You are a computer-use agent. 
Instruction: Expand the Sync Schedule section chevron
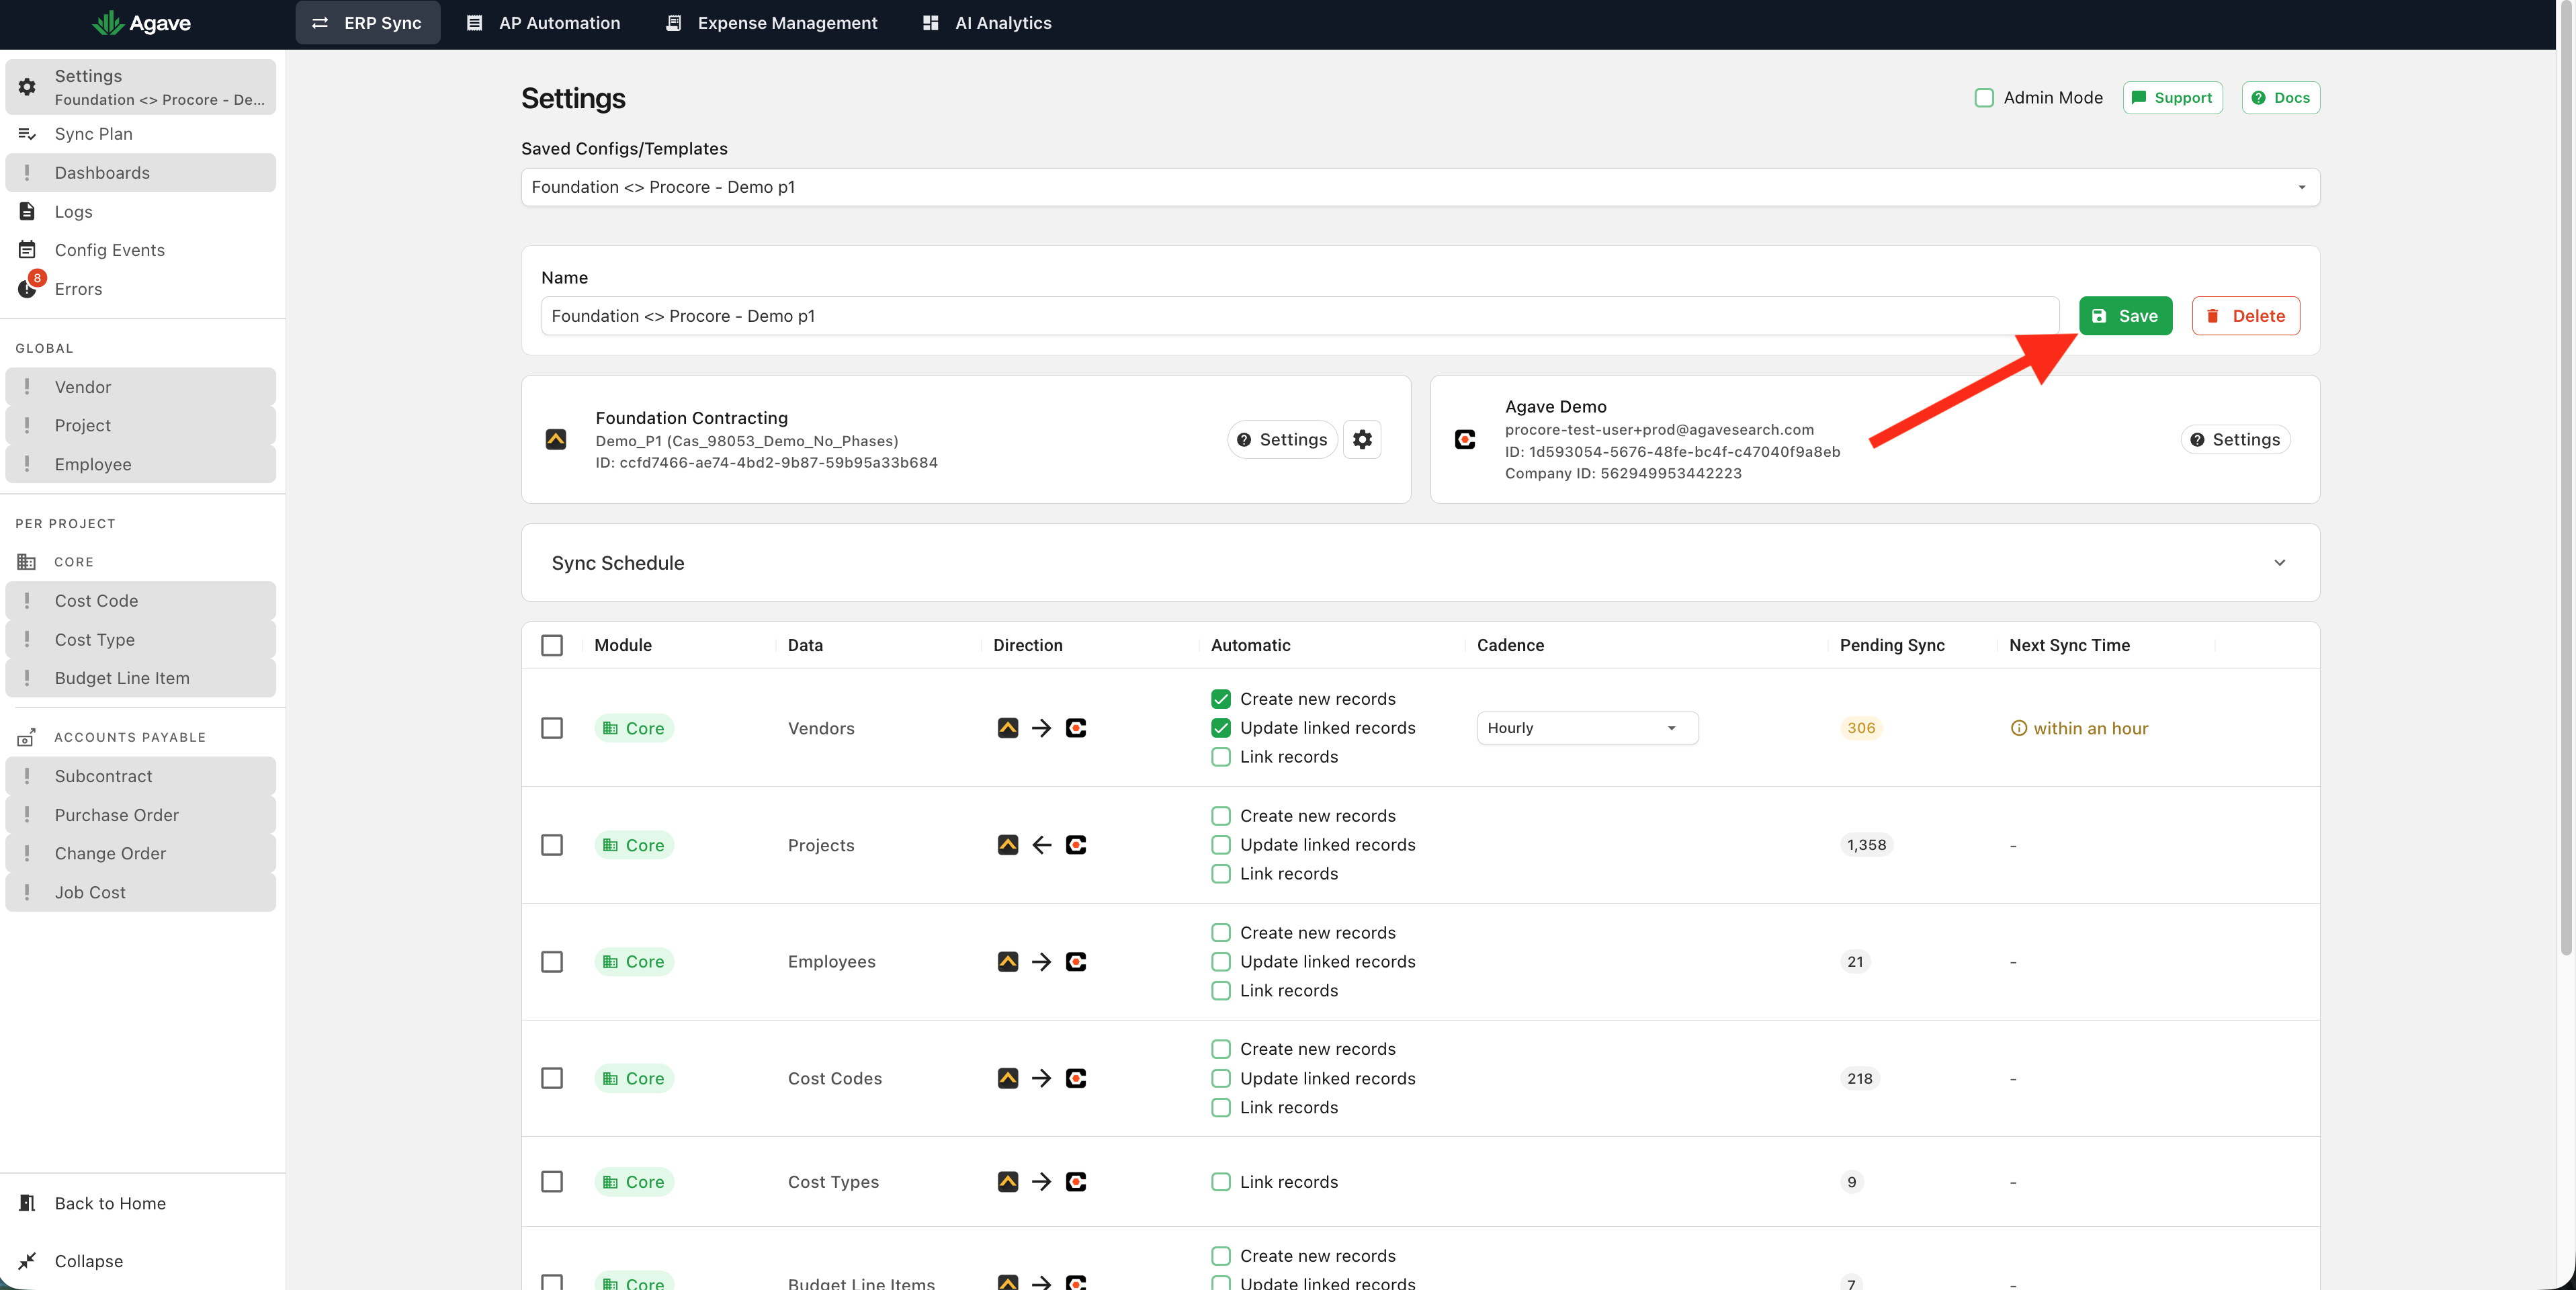2279,563
